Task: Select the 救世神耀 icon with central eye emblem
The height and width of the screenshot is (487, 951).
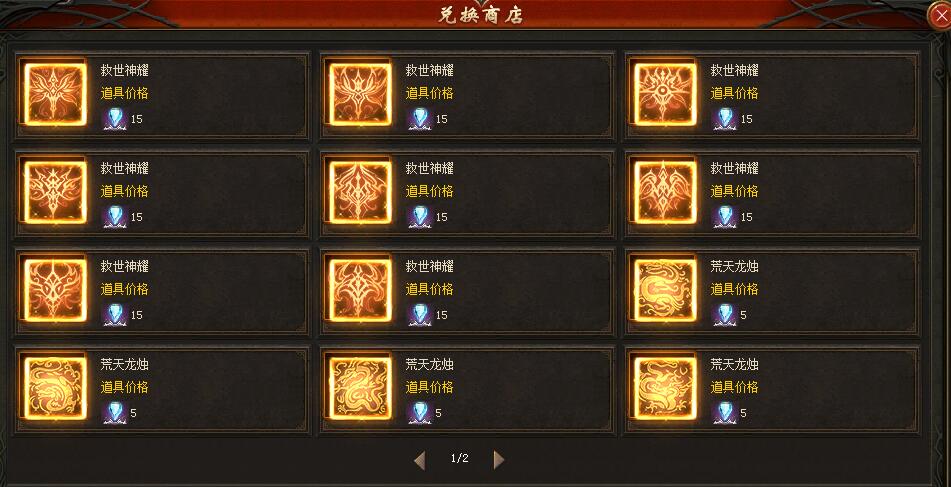Action: coord(665,95)
